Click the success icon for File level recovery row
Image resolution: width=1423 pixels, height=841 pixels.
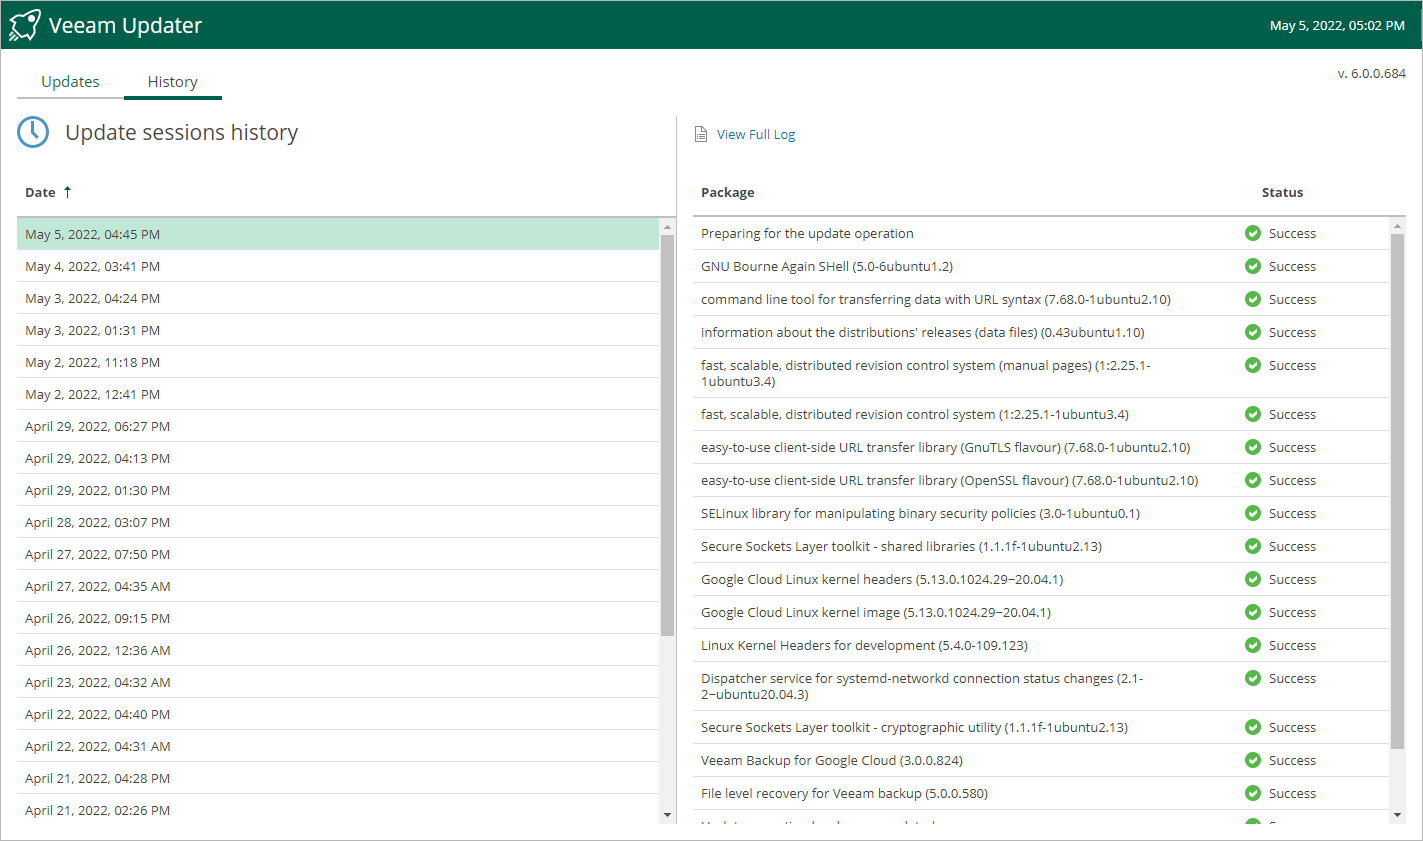pyautogui.click(x=1253, y=793)
